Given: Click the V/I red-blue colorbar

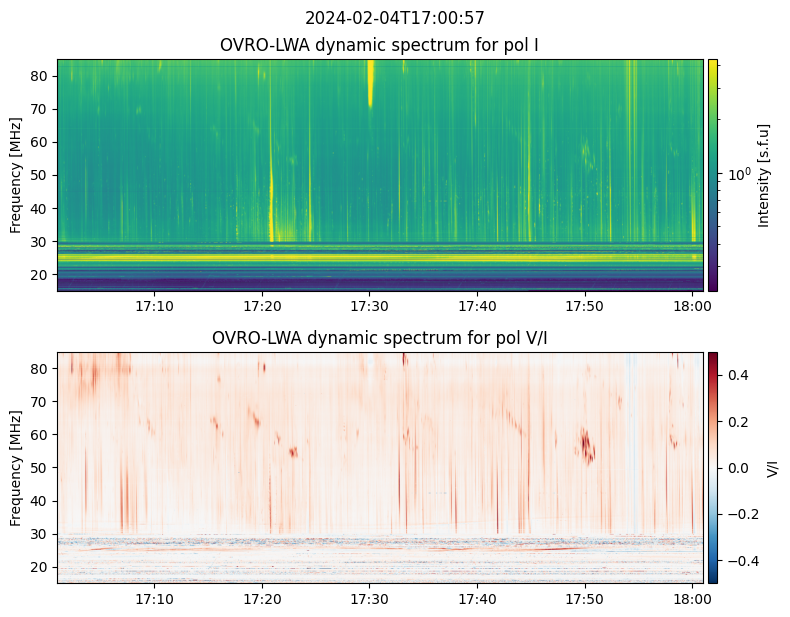Looking at the screenshot, I should coord(713,467).
